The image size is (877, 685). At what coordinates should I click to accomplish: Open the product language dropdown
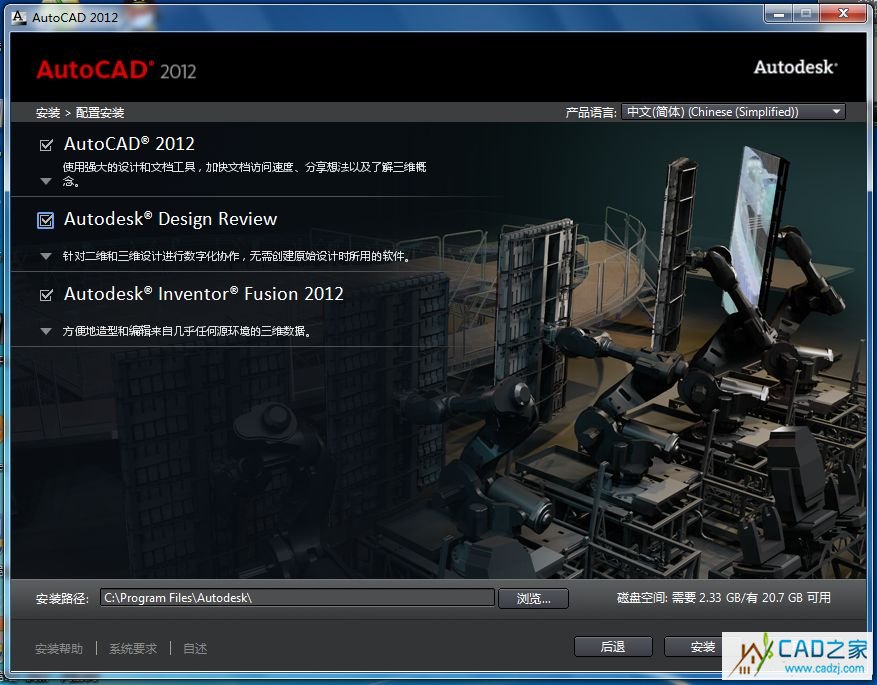[733, 112]
